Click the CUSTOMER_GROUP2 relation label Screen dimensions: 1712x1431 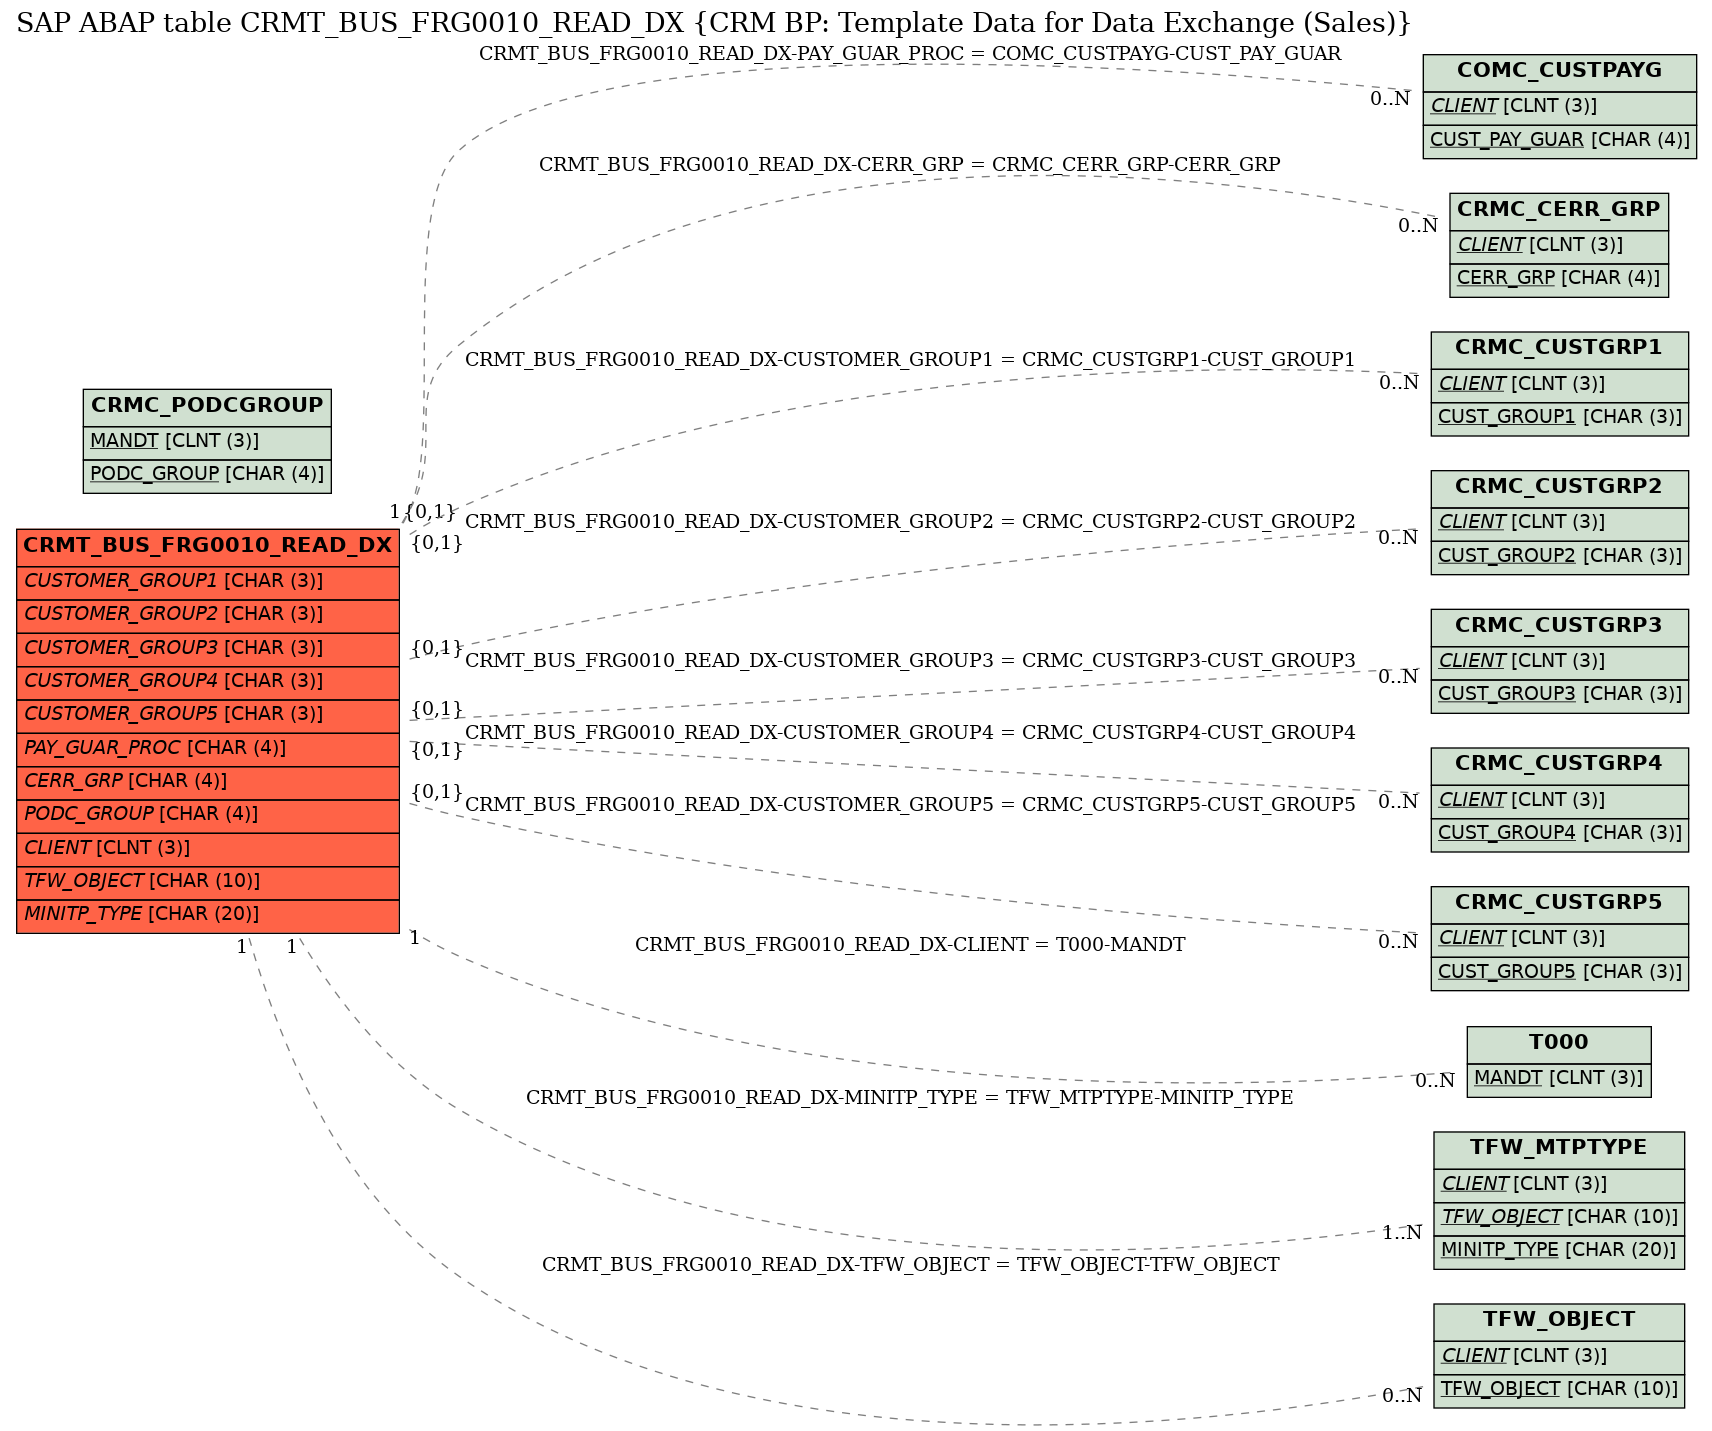910,522
